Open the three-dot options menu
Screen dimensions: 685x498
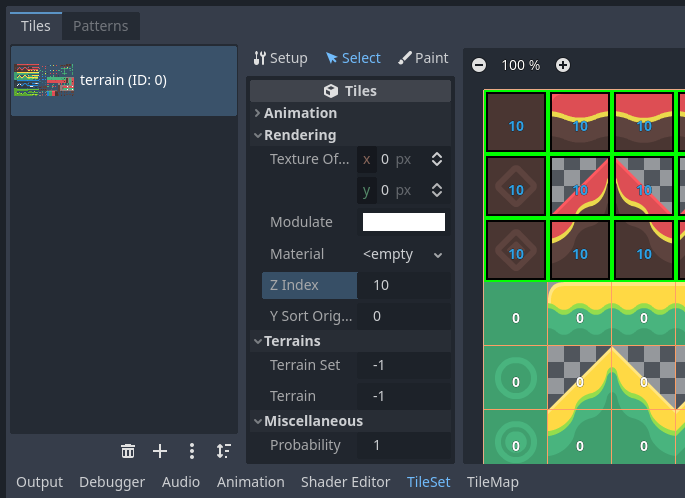(x=192, y=451)
